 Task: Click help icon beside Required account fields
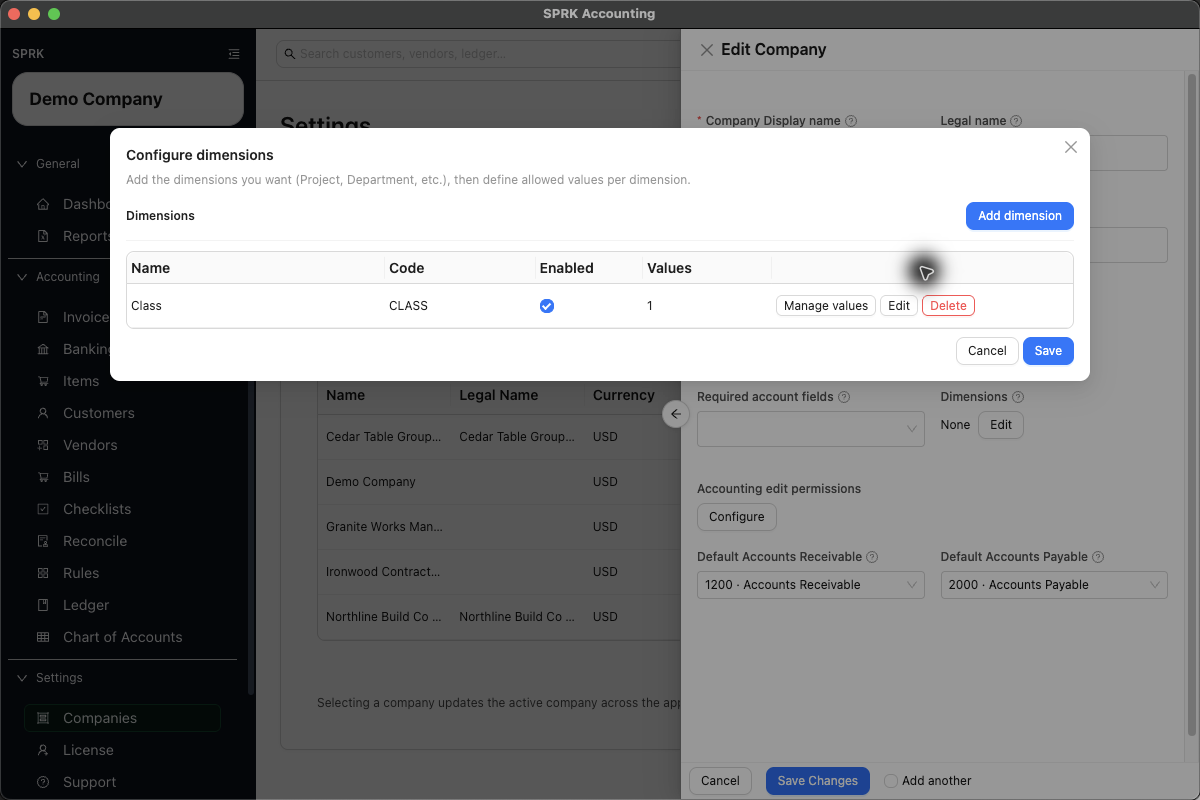tap(844, 397)
